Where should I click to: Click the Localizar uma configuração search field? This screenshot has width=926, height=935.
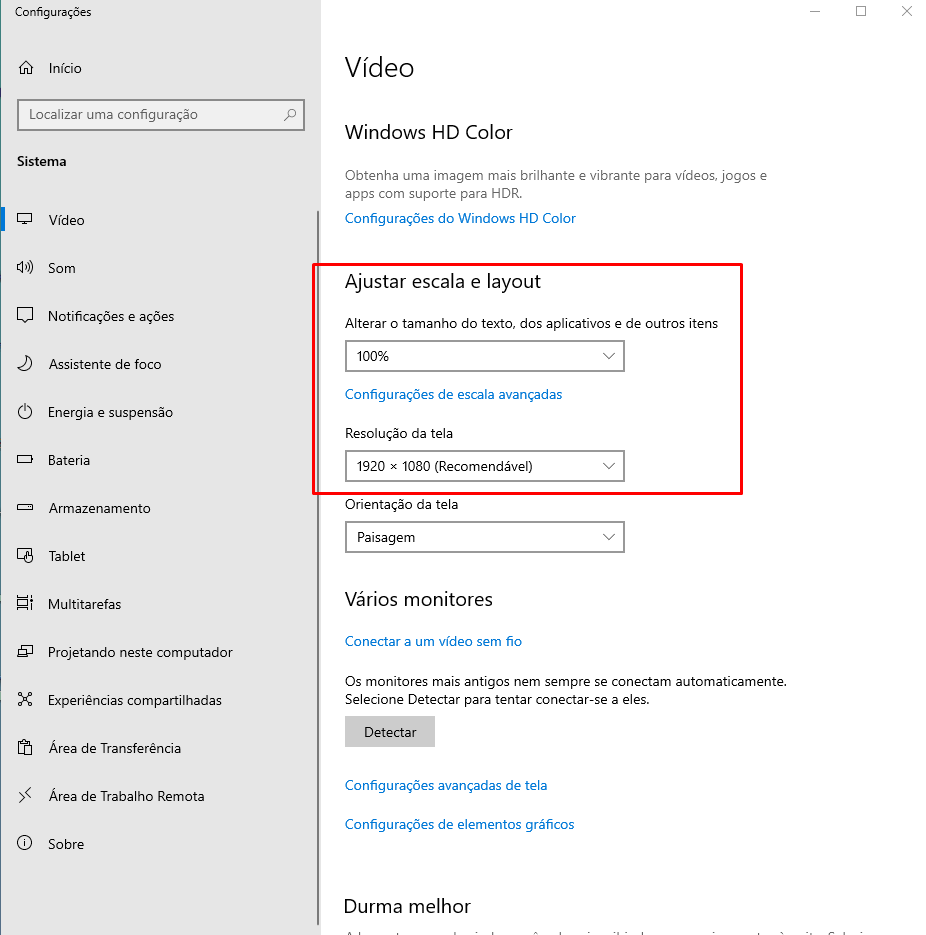tap(150, 115)
